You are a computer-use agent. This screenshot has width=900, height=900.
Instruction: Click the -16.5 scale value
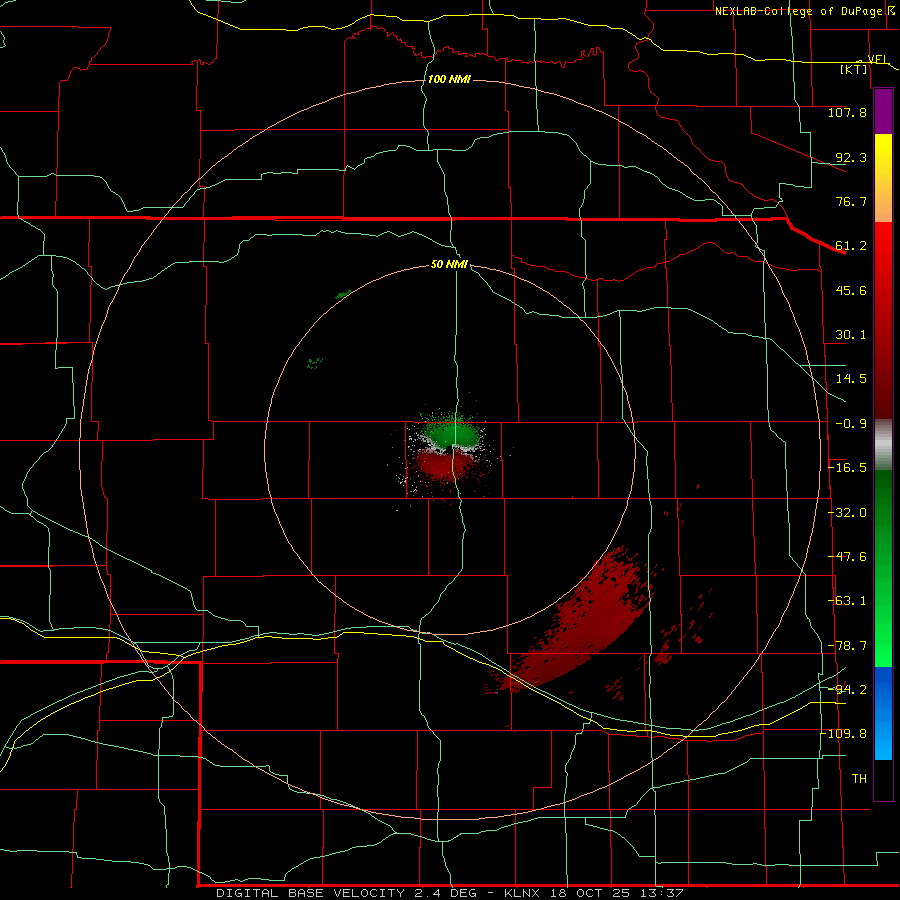click(847, 468)
